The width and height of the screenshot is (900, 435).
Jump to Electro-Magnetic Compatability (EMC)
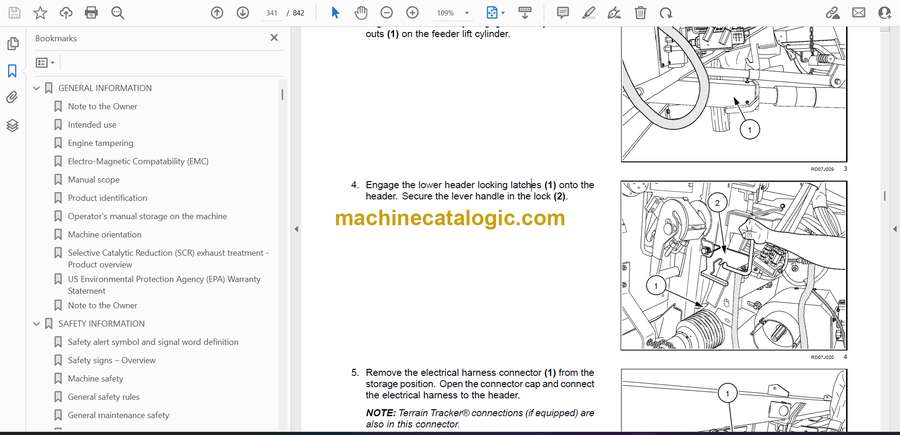tap(138, 161)
